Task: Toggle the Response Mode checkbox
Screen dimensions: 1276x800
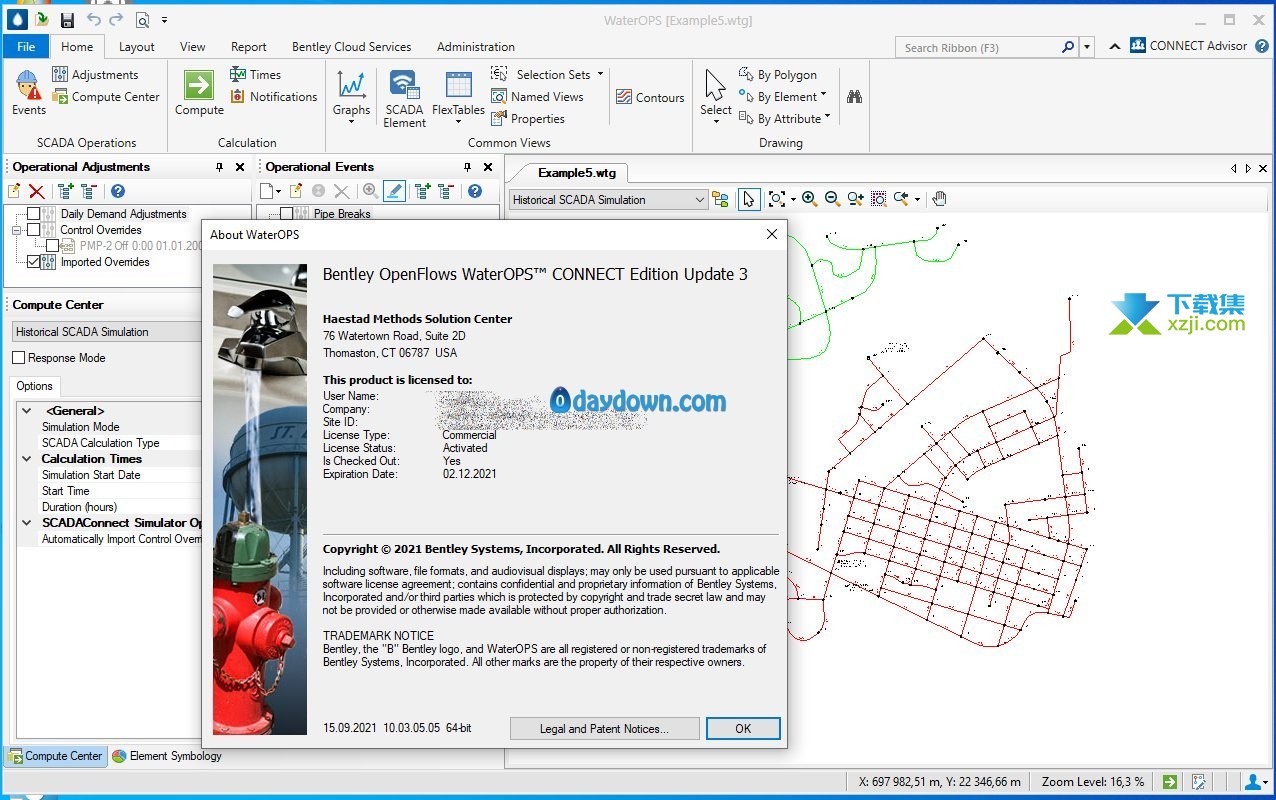Action: pos(19,358)
